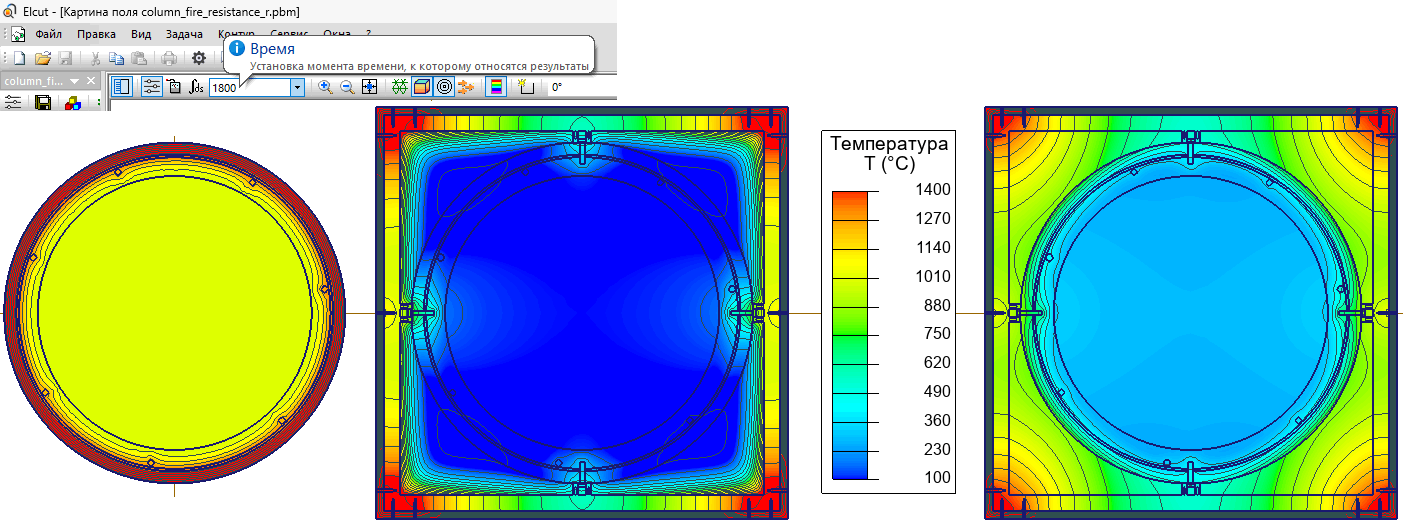Toggle the color map display button
The height and width of the screenshot is (520, 1403).
(x=422, y=87)
